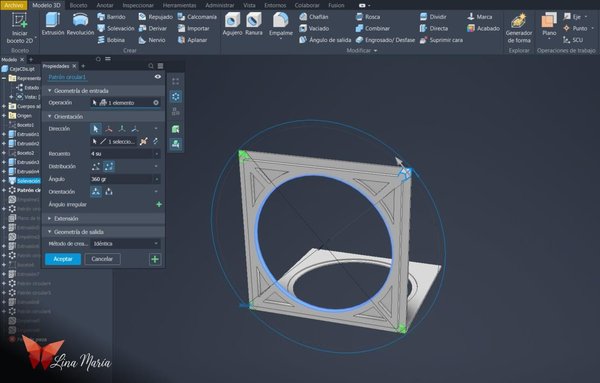Collapse the Orientación section
The image size is (600, 383).
(x=50, y=116)
